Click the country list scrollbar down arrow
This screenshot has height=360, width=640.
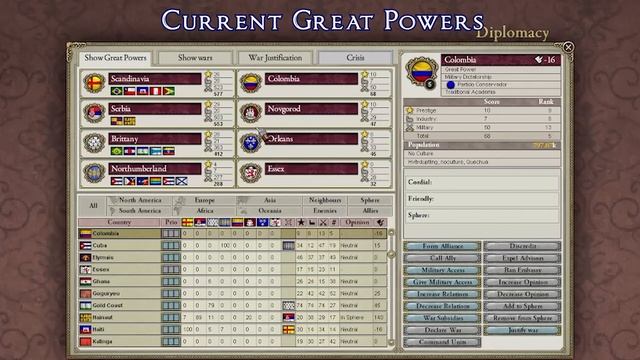click(391, 342)
